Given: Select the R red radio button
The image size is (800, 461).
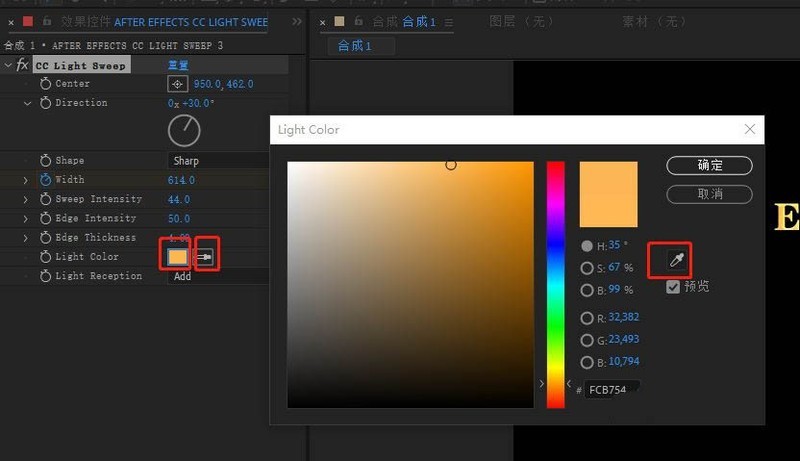Looking at the screenshot, I should (x=587, y=317).
